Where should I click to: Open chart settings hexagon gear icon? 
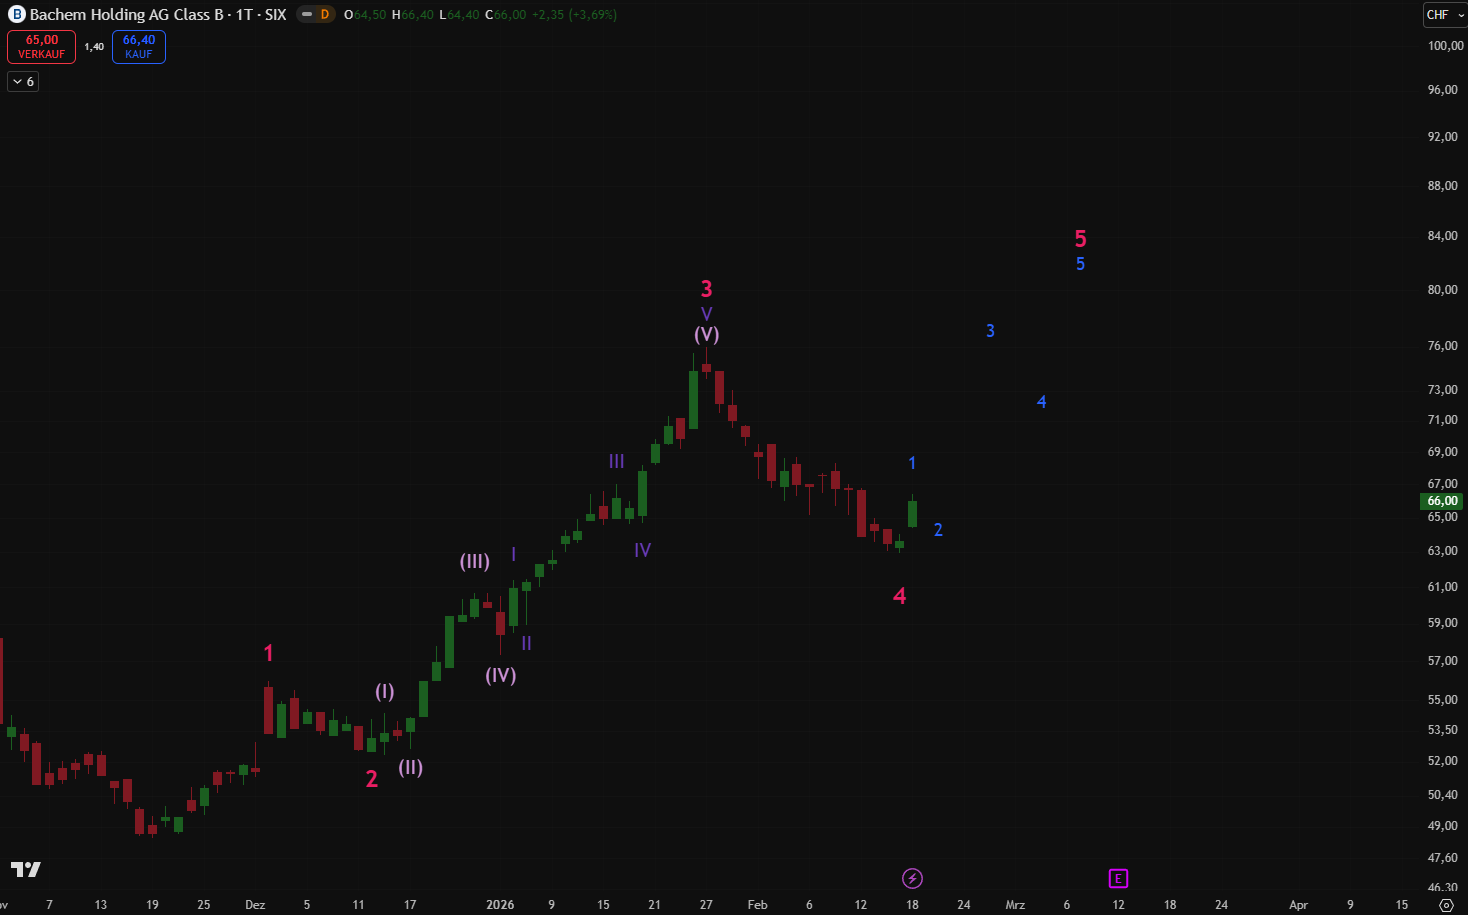click(x=1446, y=904)
